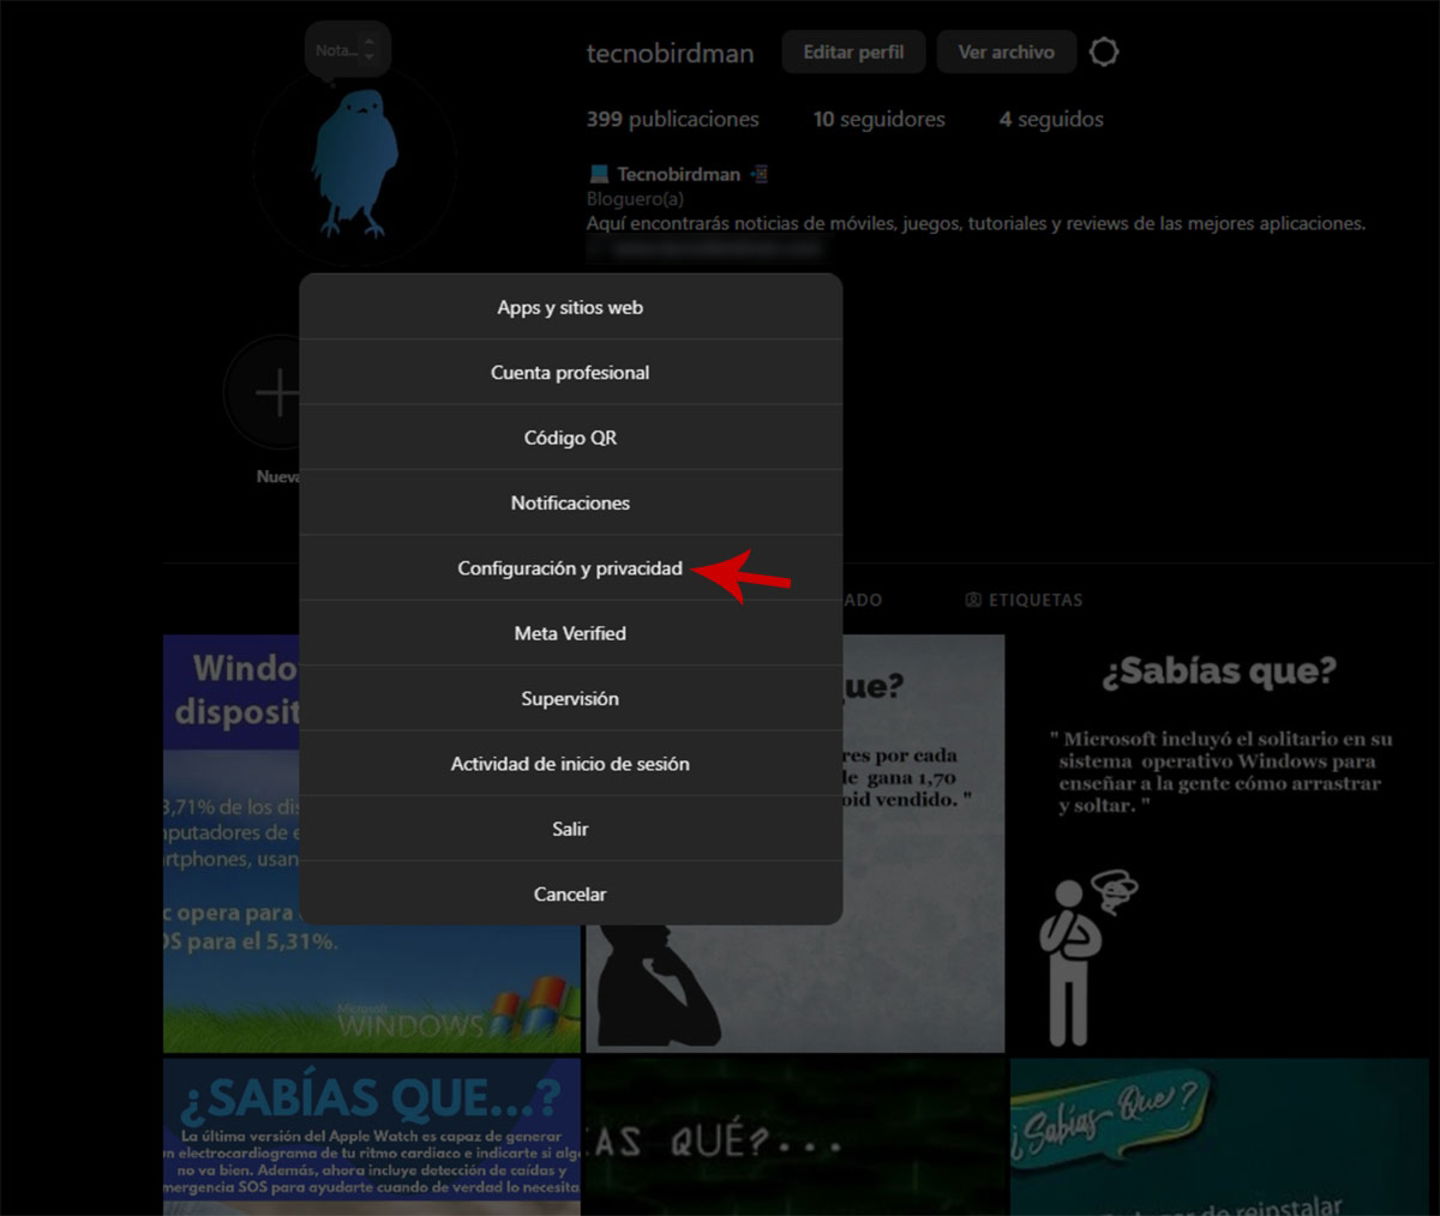Open the Microsoft solitario ¿Sabías que? post
Viewport: 1440px width, 1216px height.
[1220, 843]
